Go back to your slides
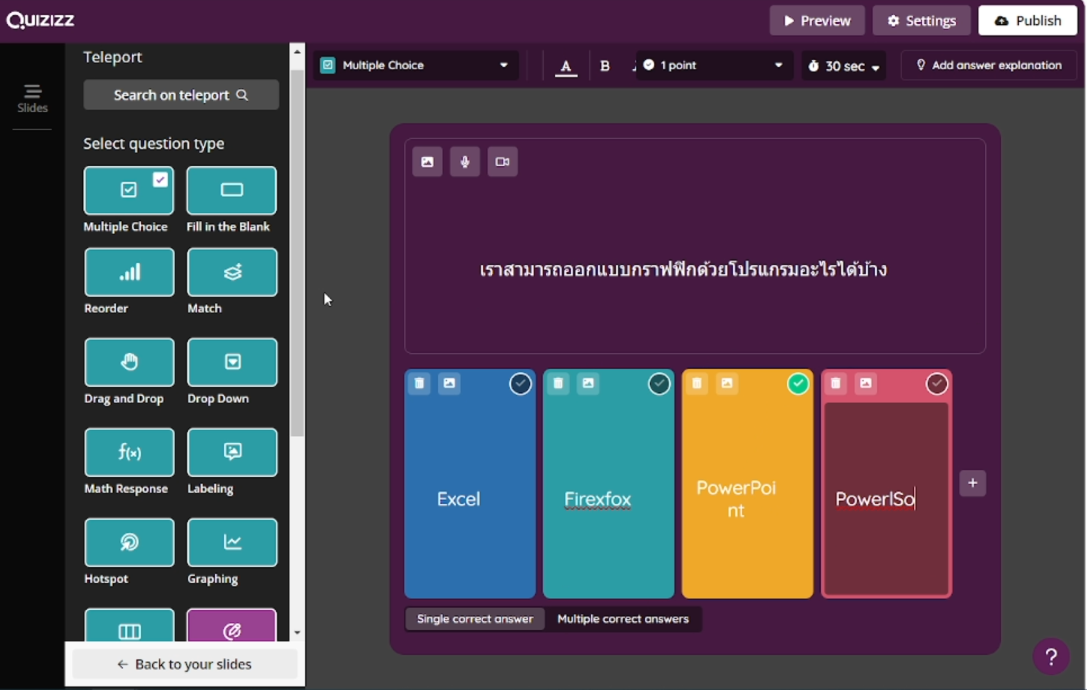The width and height of the screenshot is (1087, 690). click(184, 664)
